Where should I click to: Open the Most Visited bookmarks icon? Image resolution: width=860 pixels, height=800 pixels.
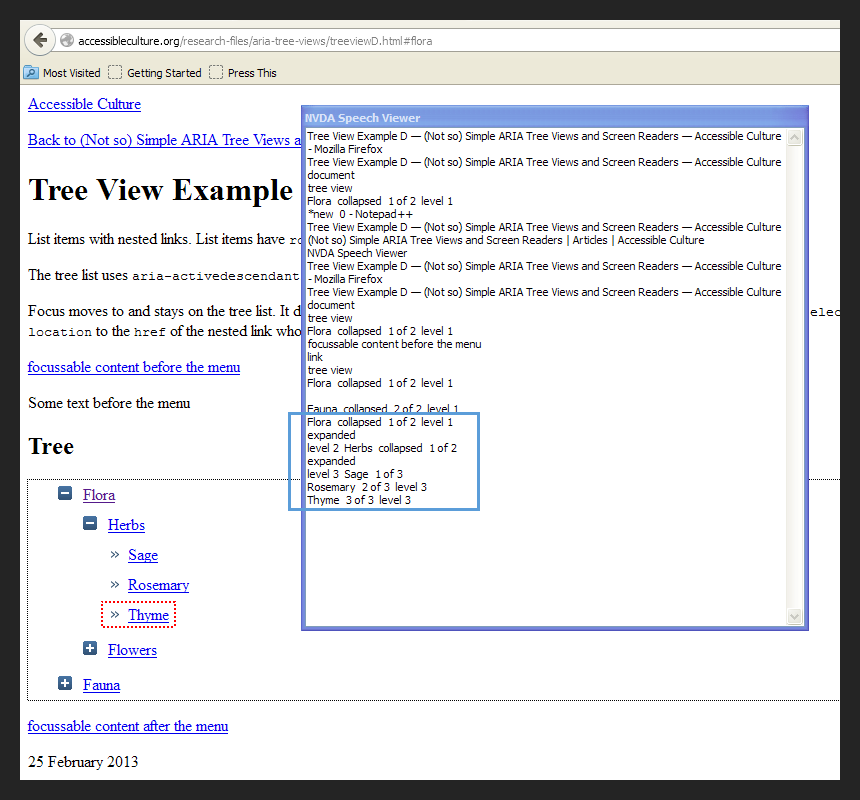(x=31, y=73)
